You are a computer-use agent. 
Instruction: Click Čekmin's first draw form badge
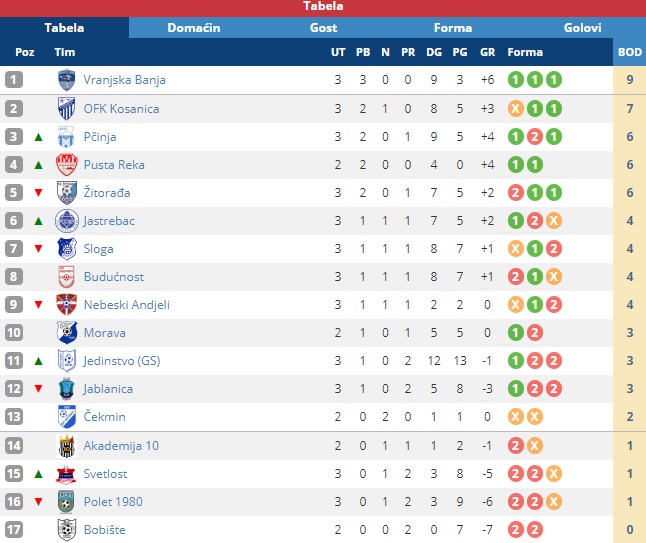tap(515, 417)
